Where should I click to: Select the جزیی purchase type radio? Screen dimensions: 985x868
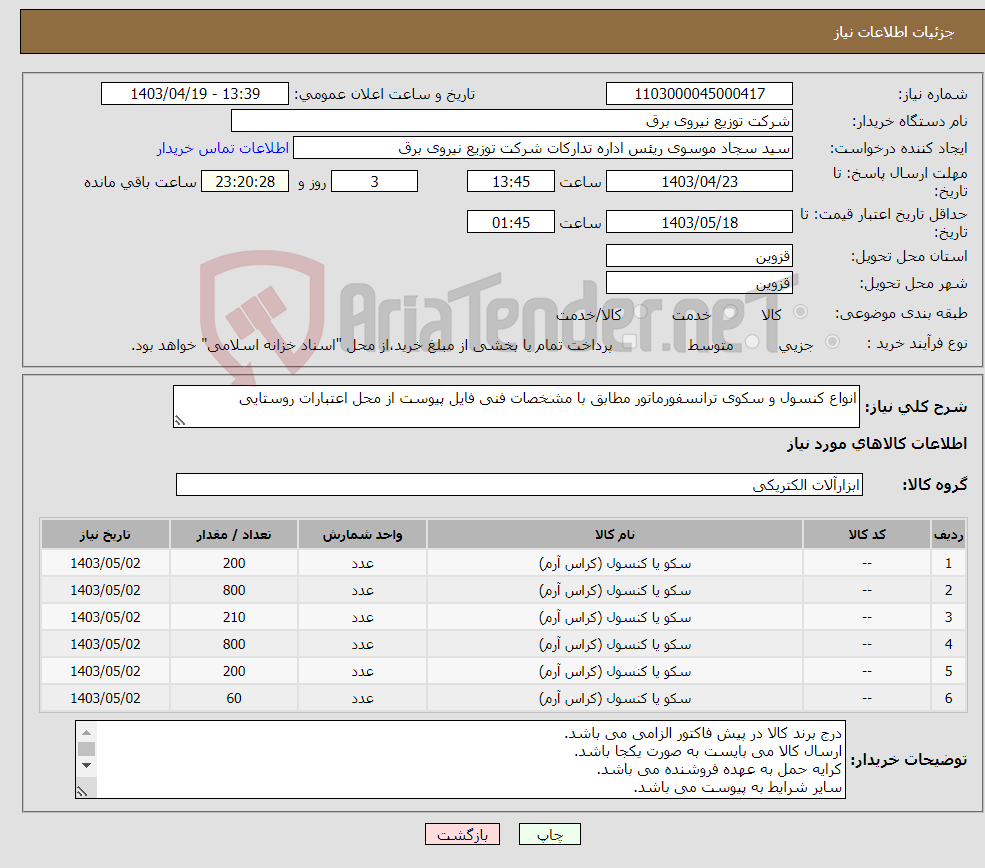click(x=832, y=342)
